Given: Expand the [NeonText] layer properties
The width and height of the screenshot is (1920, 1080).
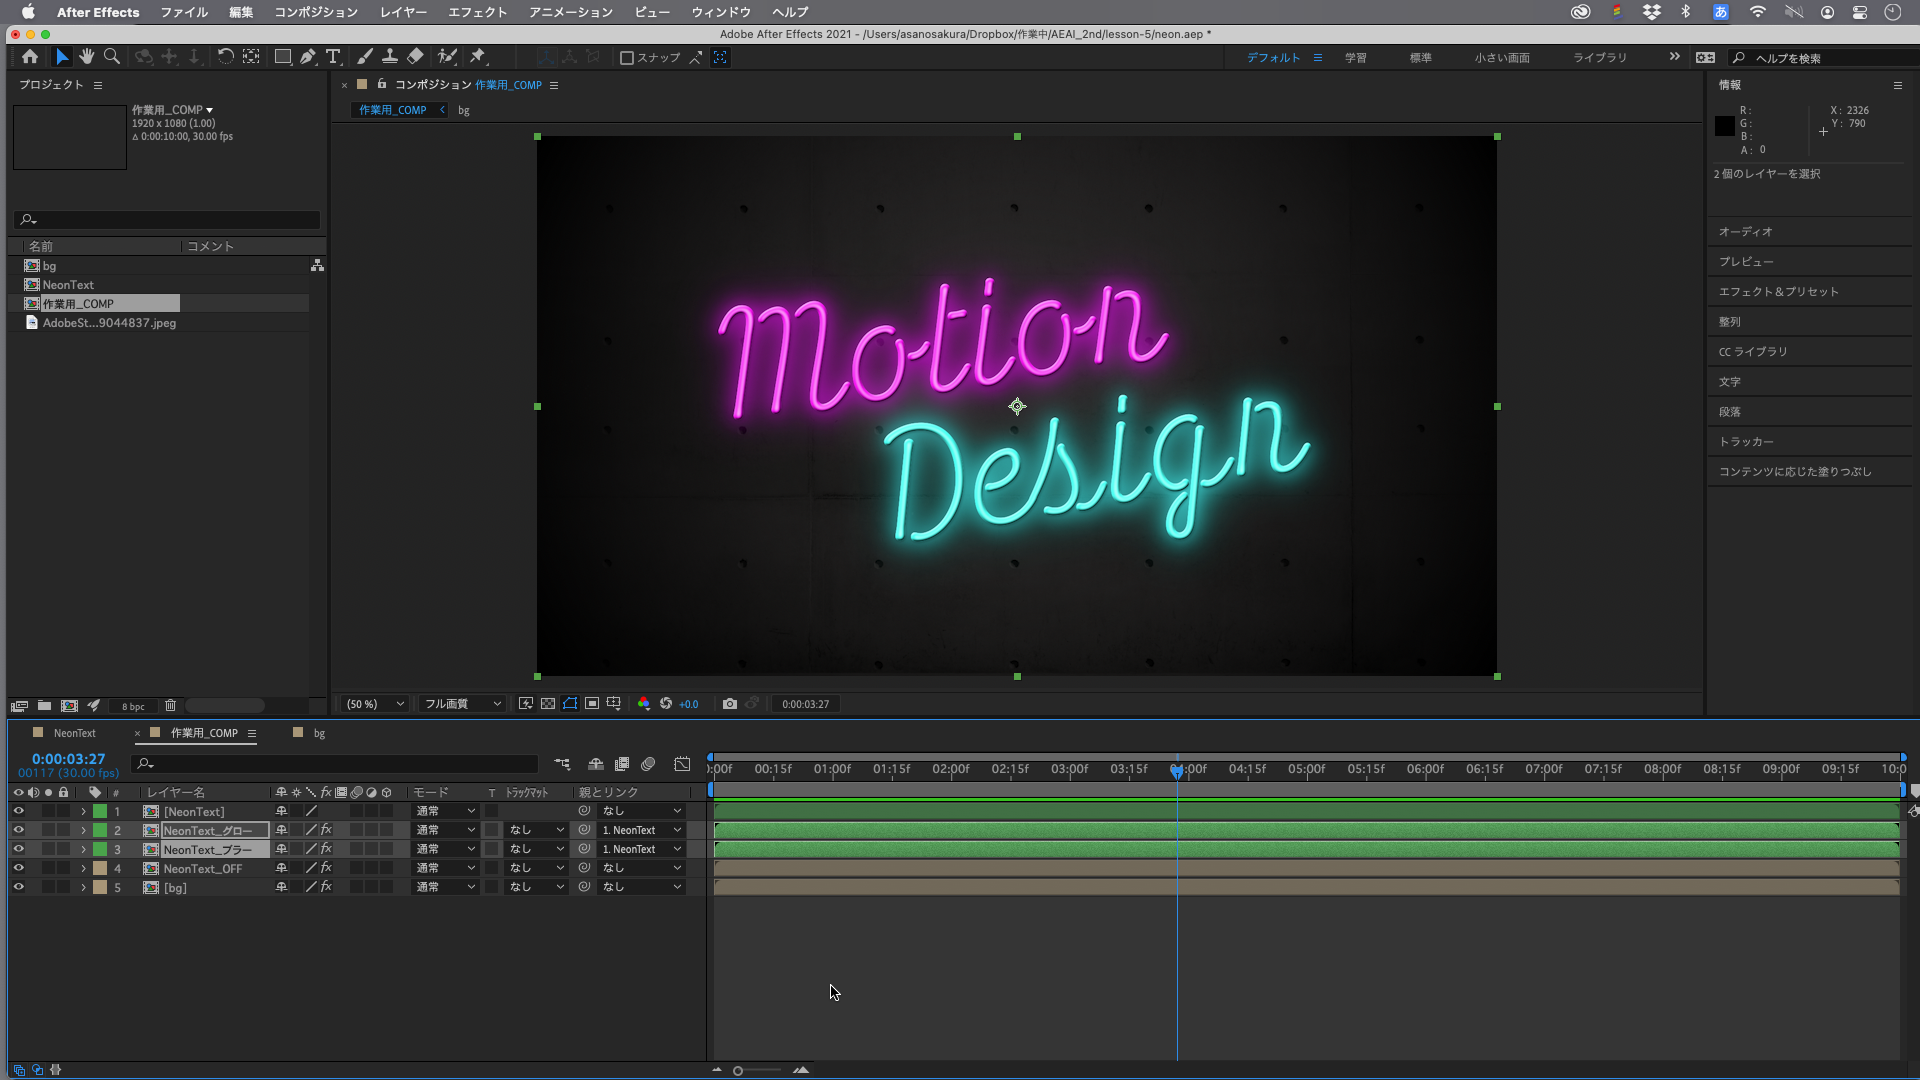Looking at the screenshot, I should (83, 812).
